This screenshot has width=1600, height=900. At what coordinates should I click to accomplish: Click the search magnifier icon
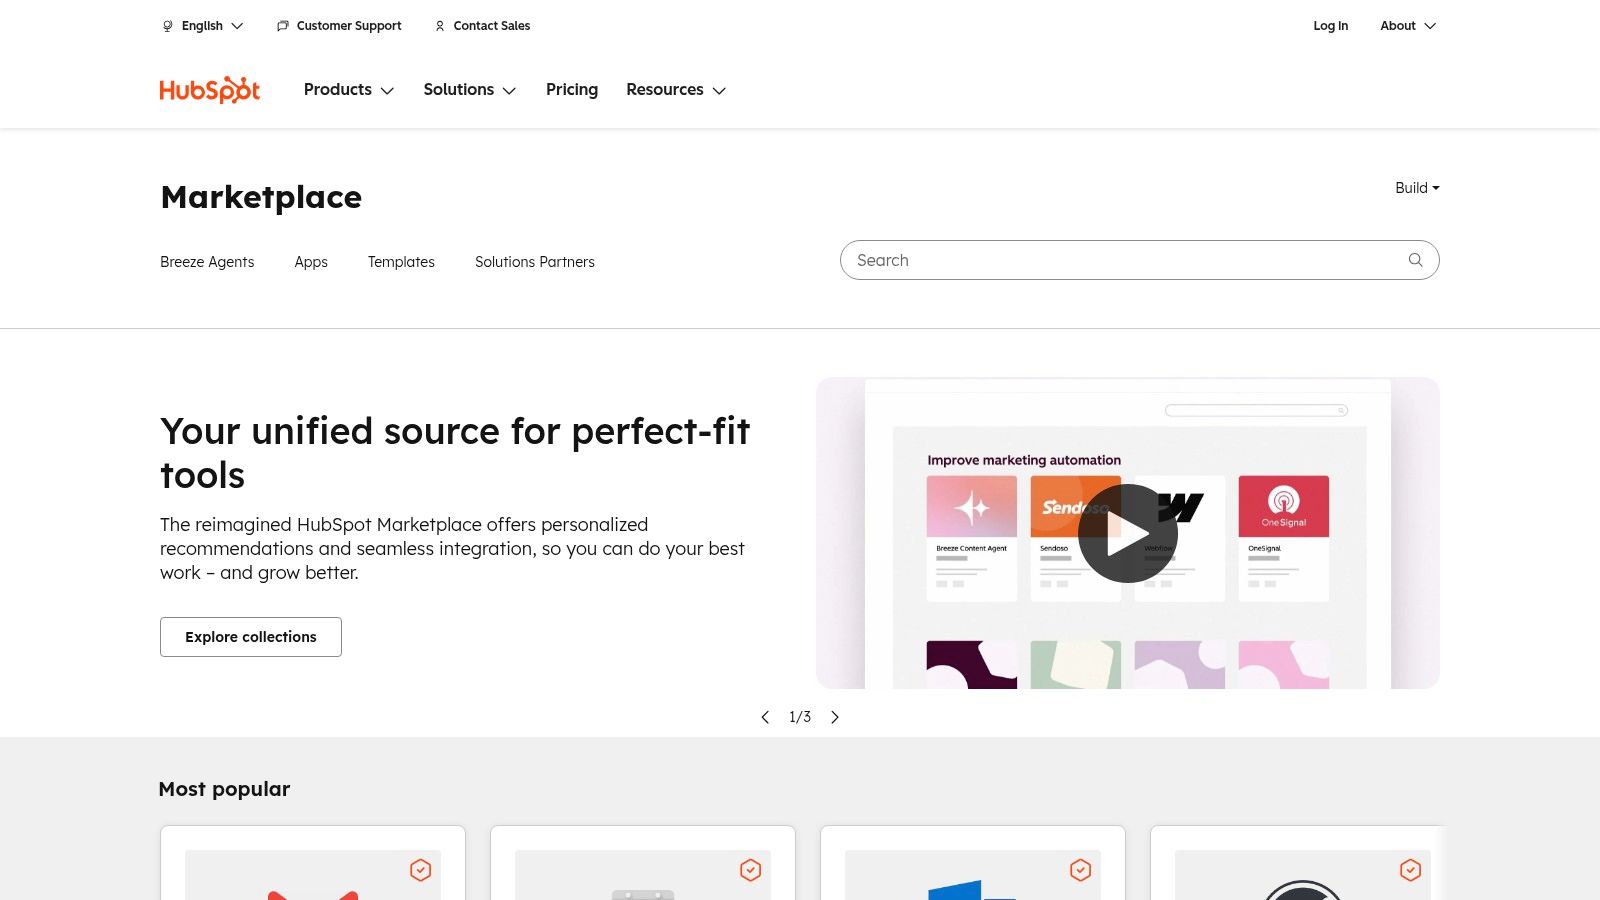[1415, 260]
